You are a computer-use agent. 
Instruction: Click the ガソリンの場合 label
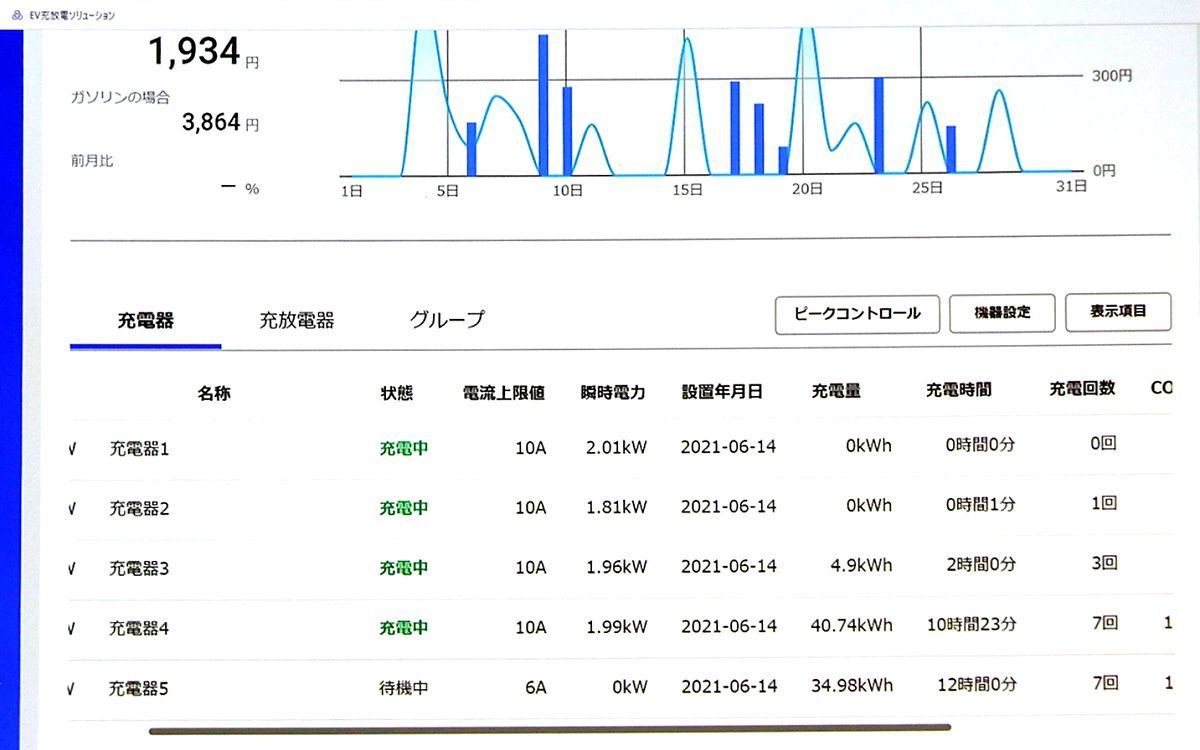click(x=120, y=97)
